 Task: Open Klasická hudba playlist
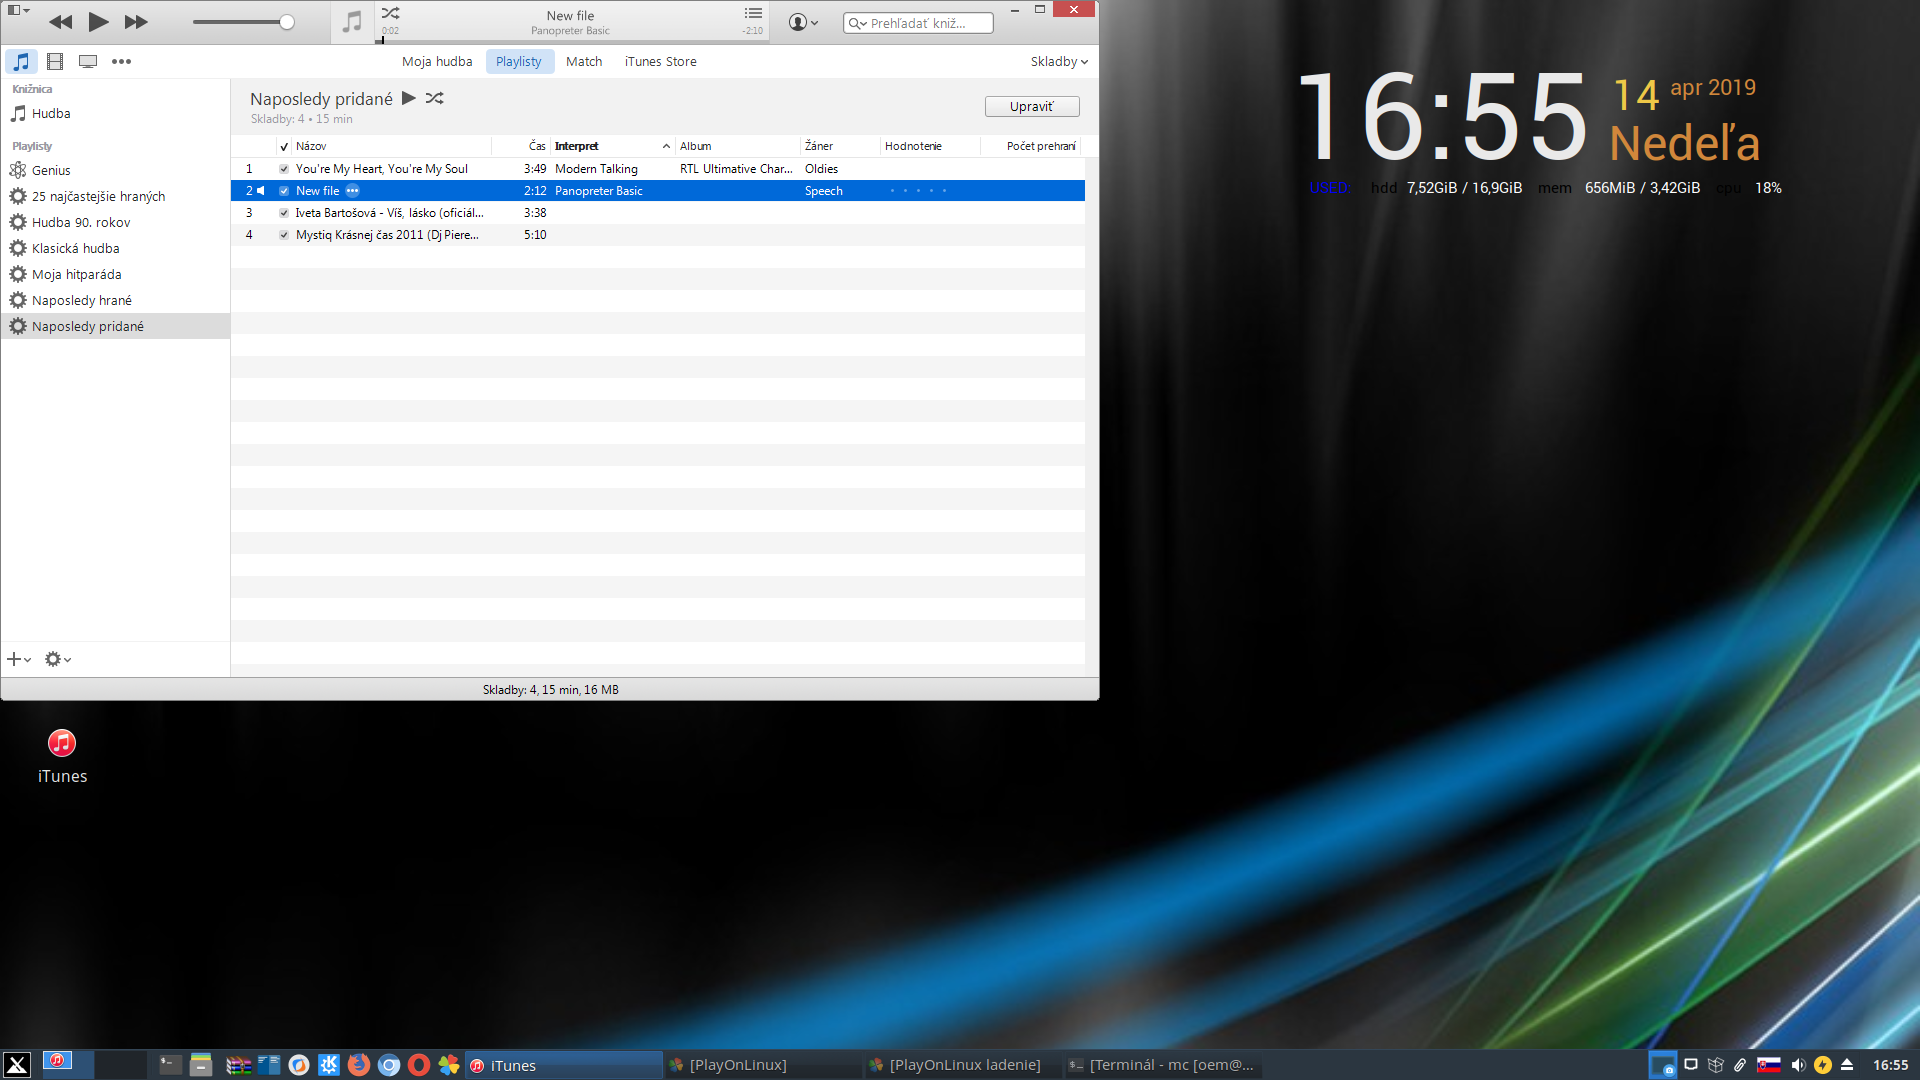click(x=115, y=248)
